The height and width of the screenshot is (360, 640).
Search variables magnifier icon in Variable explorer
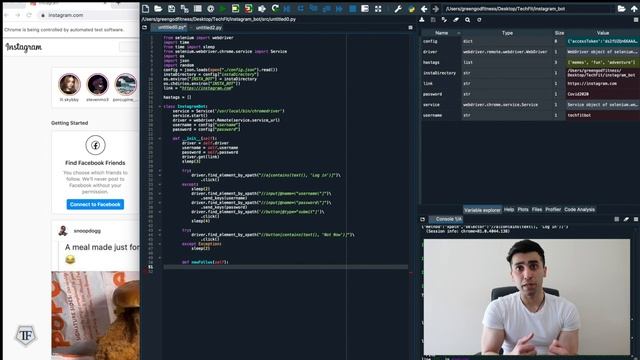point(467,20)
